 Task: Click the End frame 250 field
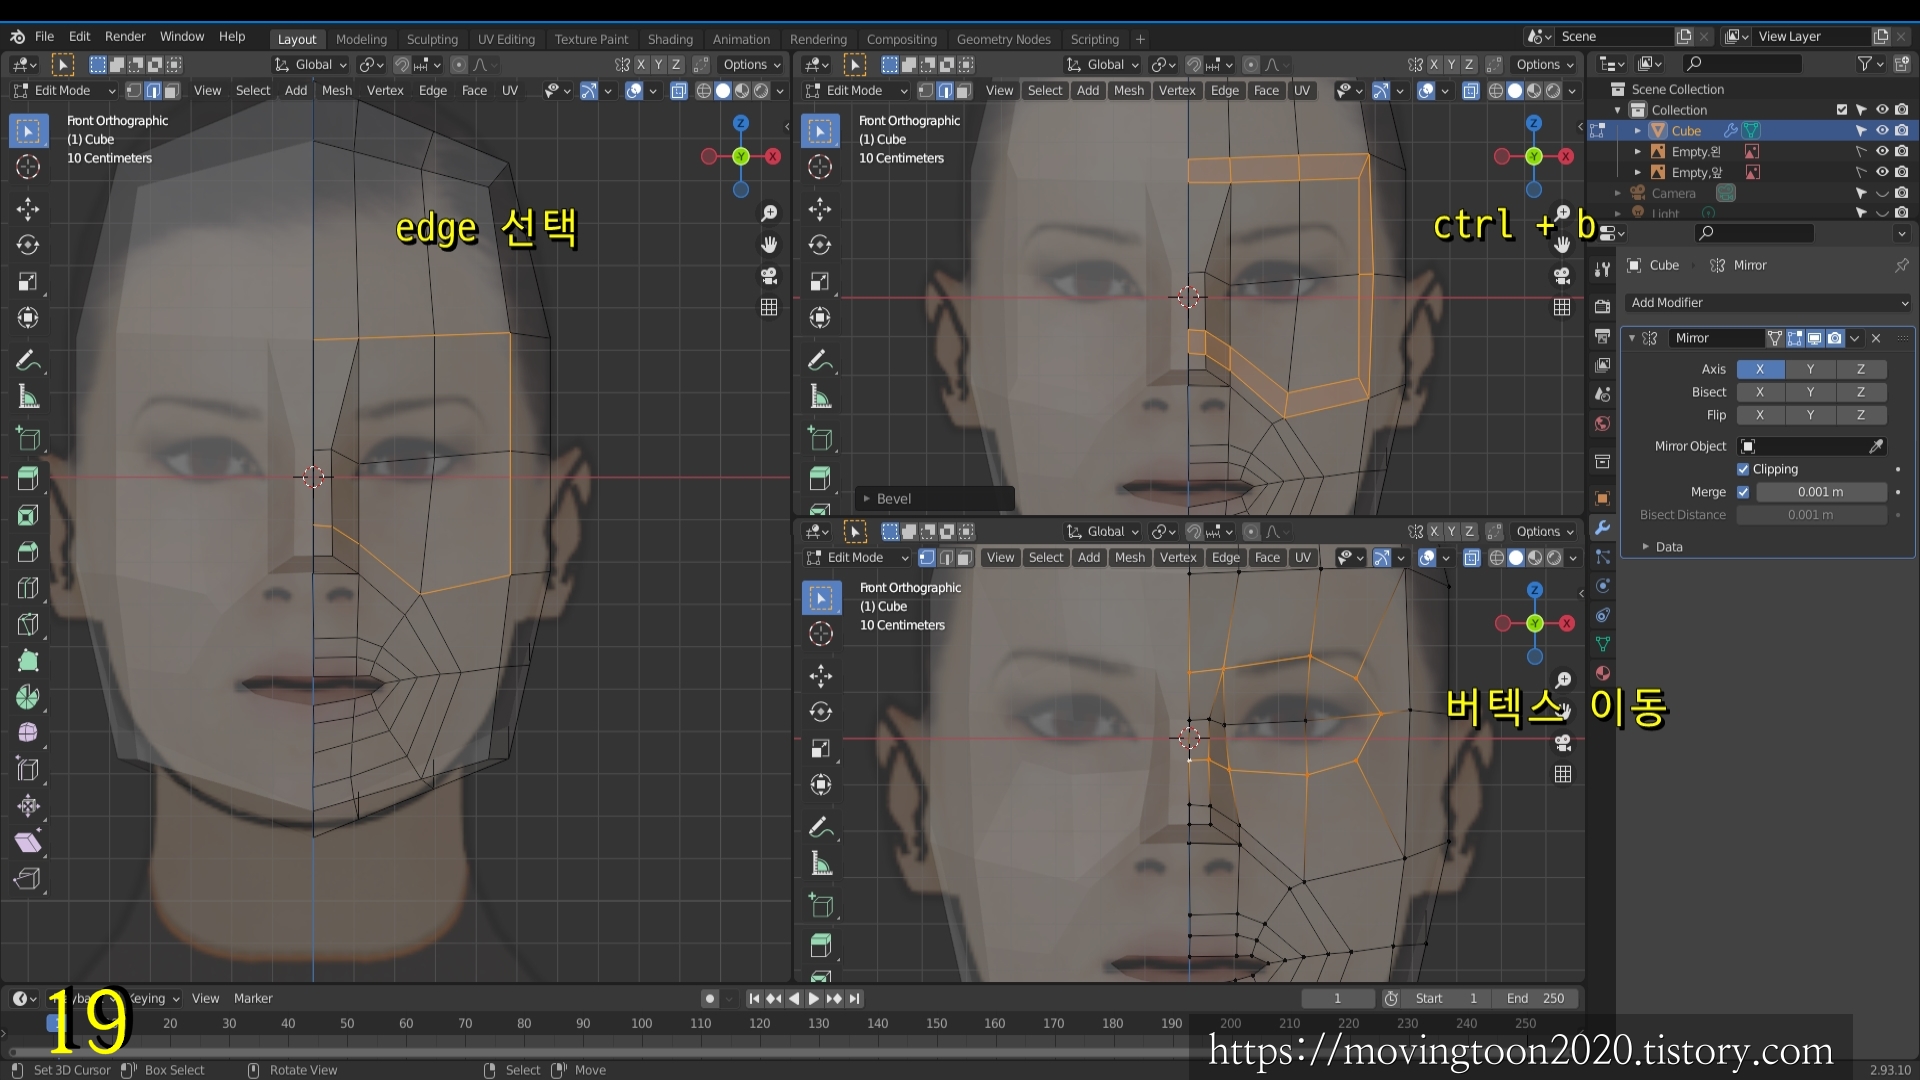pos(1536,998)
